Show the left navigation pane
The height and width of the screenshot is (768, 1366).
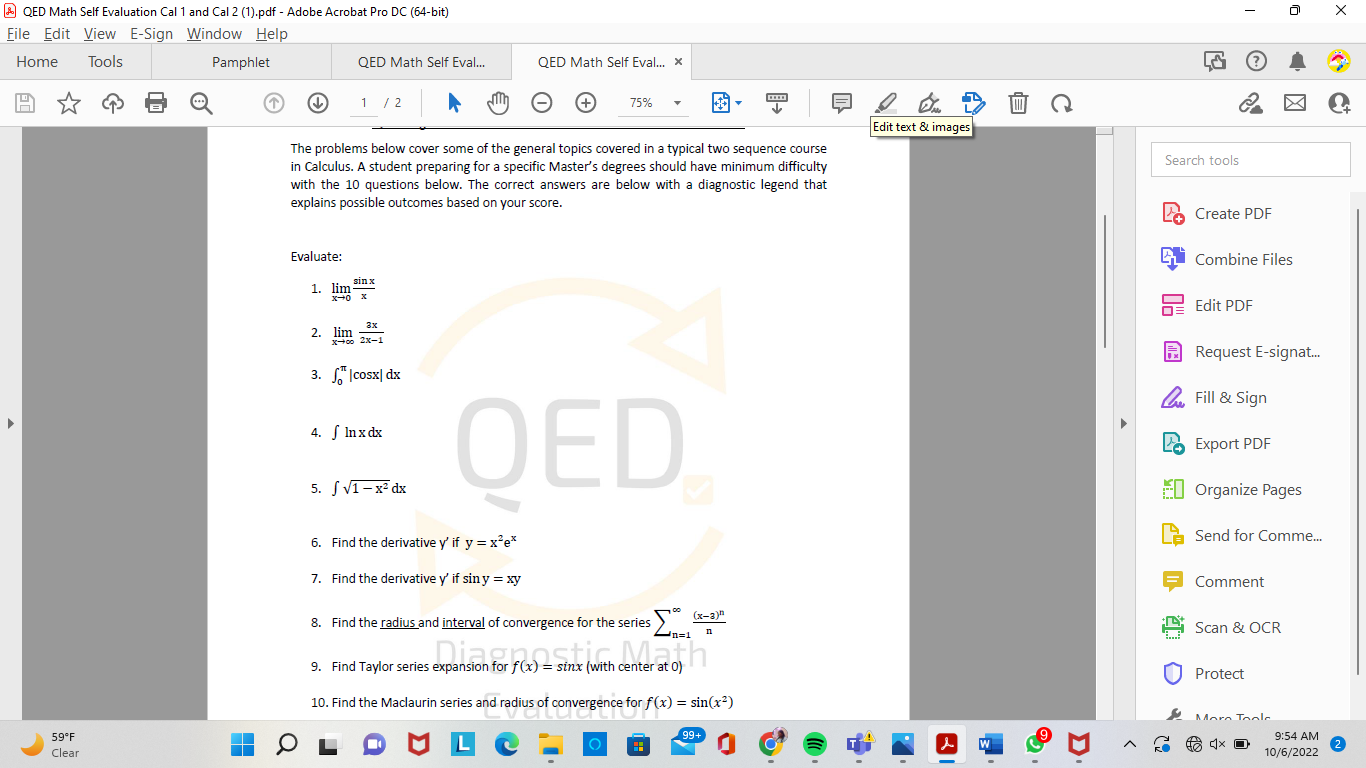click(x=11, y=424)
